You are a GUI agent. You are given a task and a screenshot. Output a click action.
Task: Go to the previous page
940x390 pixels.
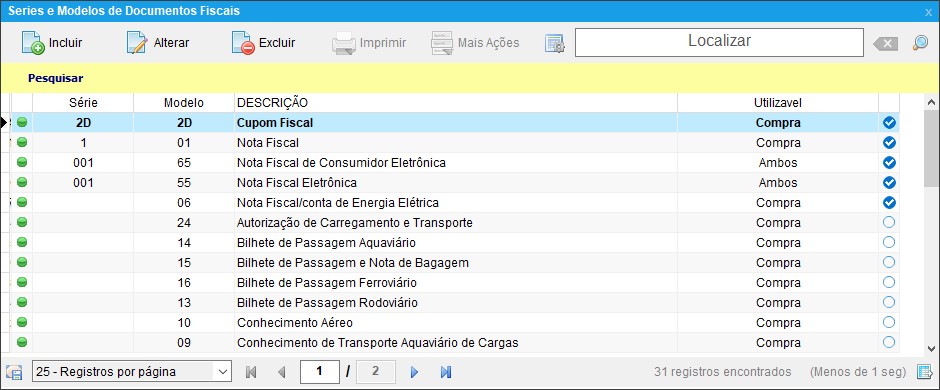pos(282,372)
